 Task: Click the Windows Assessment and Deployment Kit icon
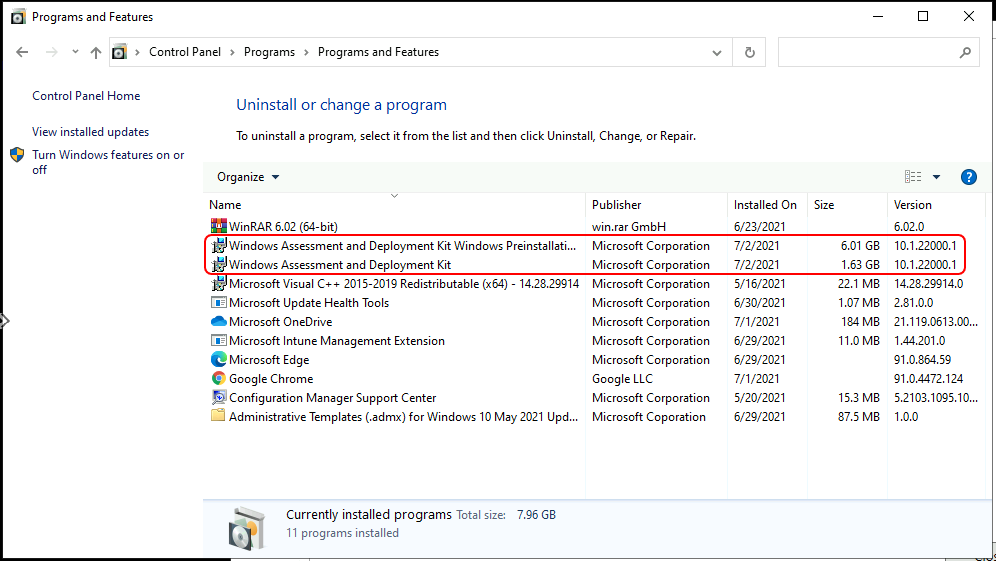coord(219,264)
